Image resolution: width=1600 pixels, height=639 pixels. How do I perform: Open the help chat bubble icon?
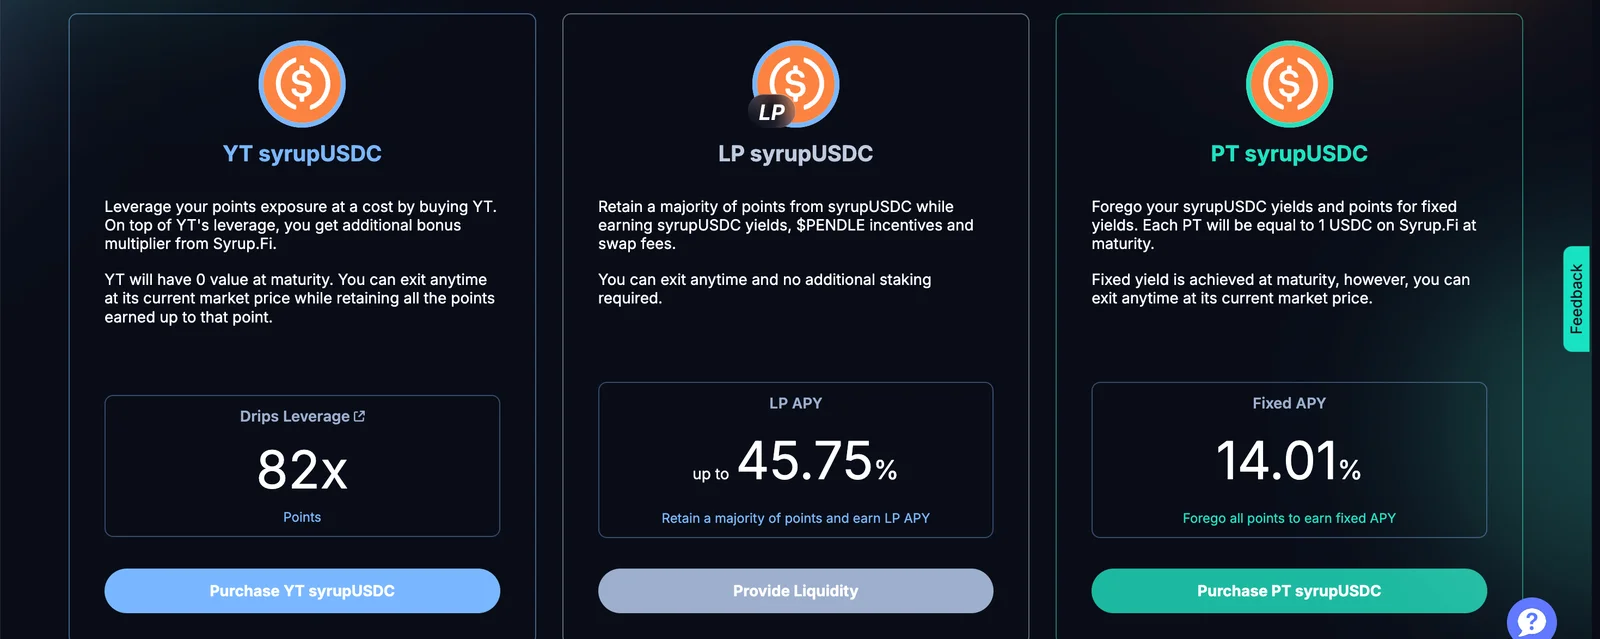[x=1532, y=620]
